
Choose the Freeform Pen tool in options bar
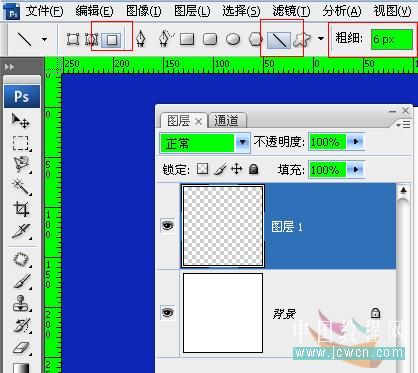coord(166,38)
